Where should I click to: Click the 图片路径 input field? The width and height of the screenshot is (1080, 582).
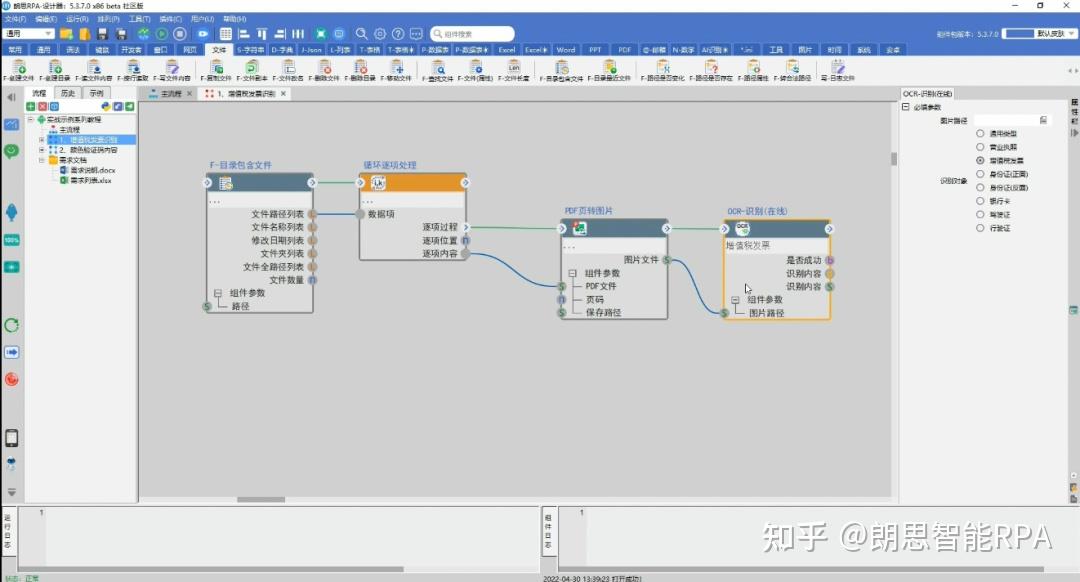(1005, 120)
